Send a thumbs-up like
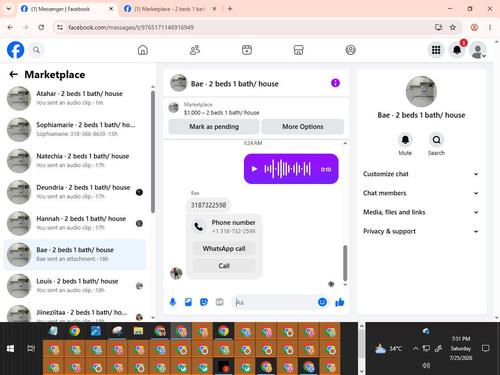Viewport: 500px width, 375px height. click(340, 302)
